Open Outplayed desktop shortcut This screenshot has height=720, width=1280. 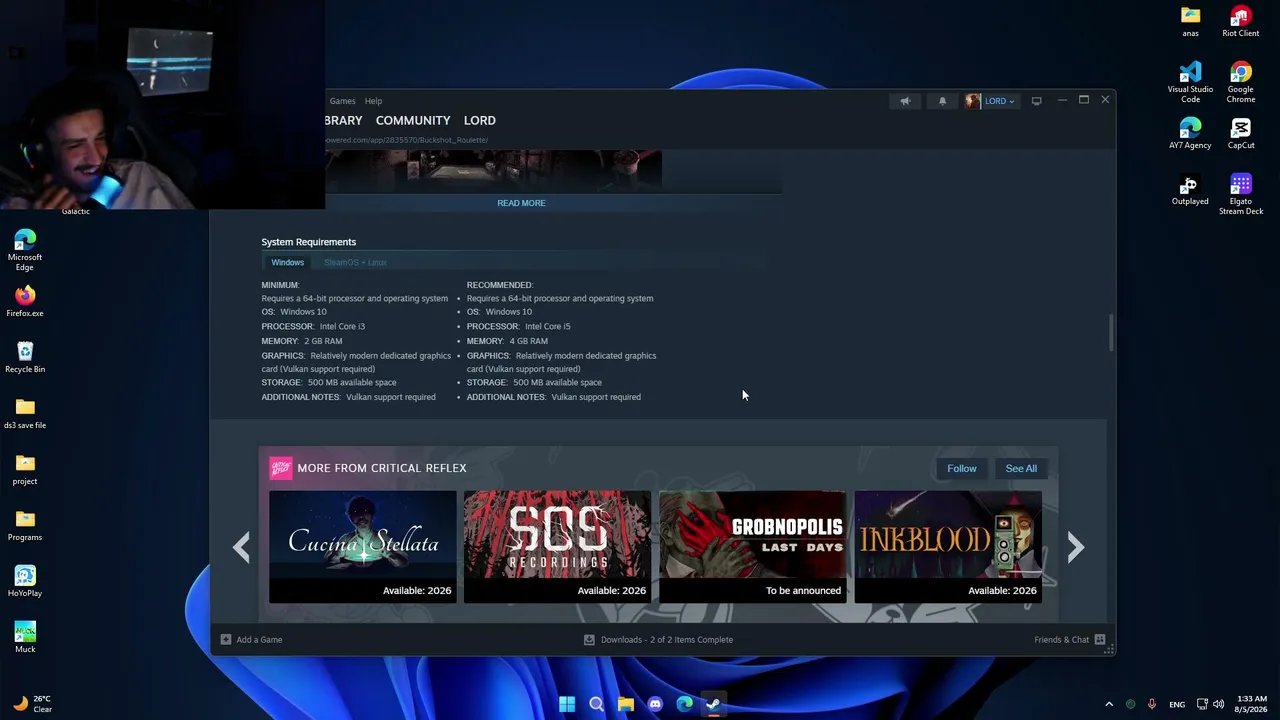tap(1190, 190)
